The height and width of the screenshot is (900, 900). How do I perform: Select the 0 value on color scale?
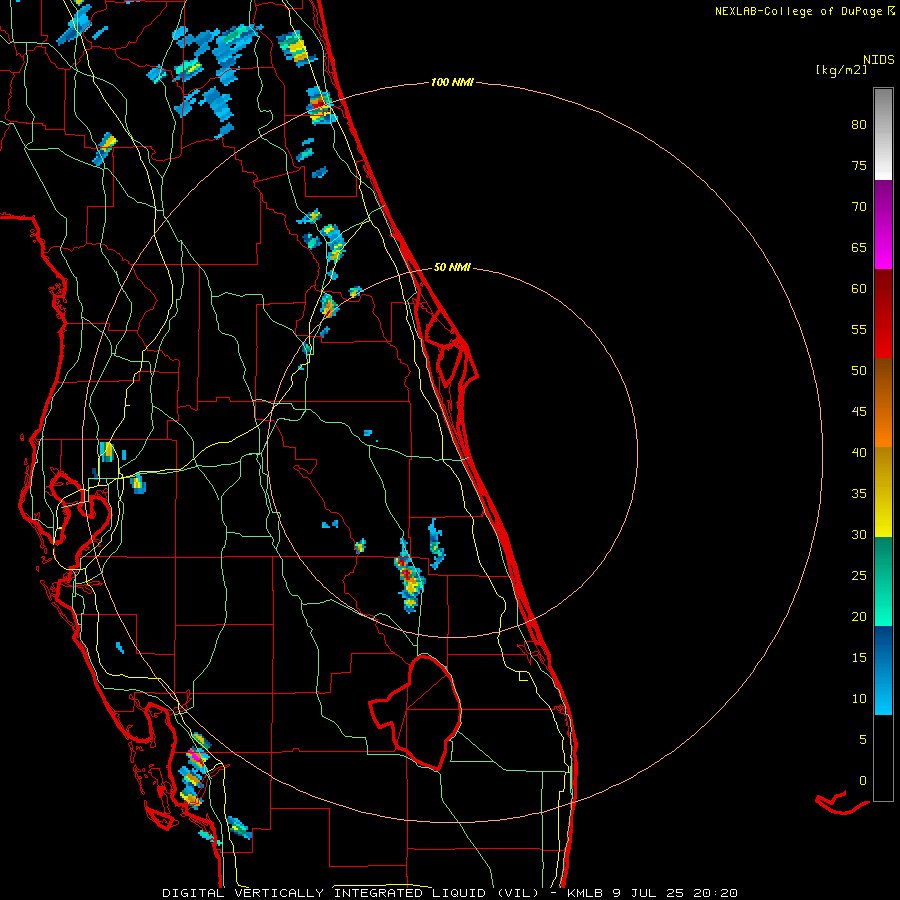(863, 781)
